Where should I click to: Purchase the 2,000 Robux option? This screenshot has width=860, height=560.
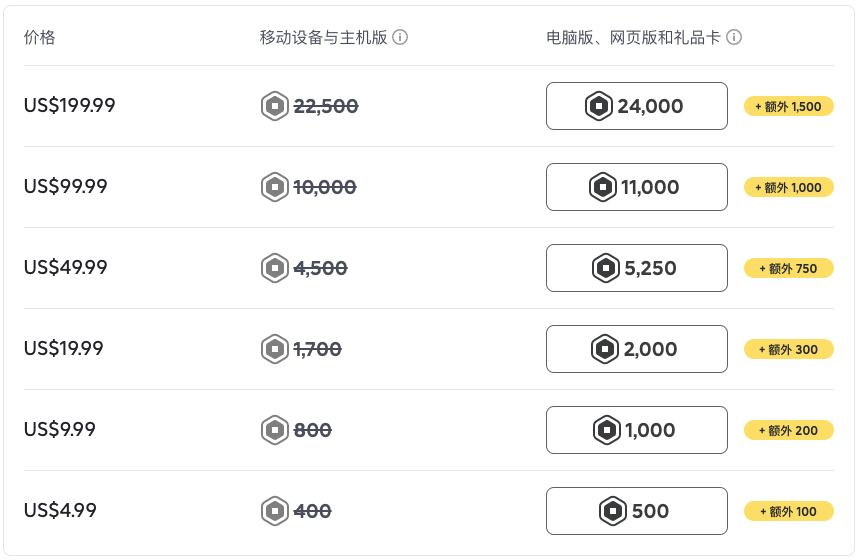click(636, 349)
